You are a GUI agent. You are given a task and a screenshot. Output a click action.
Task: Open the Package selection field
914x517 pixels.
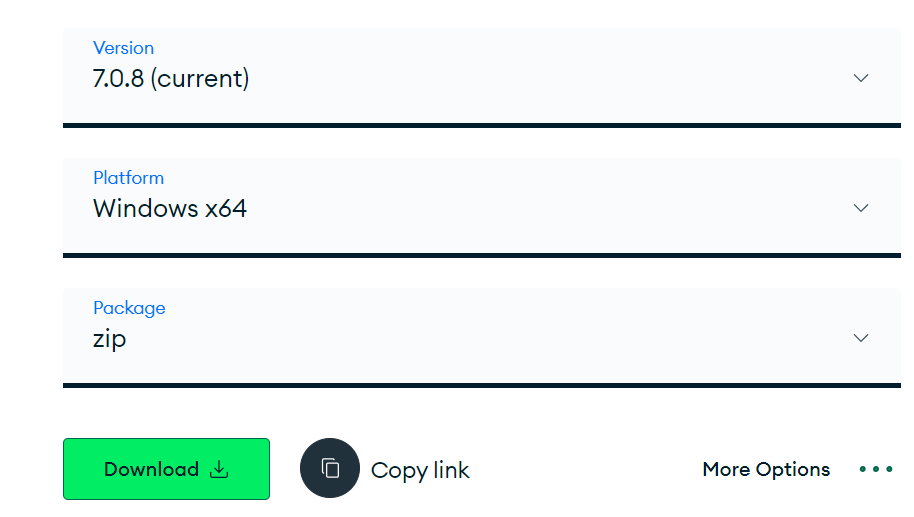tap(480, 335)
